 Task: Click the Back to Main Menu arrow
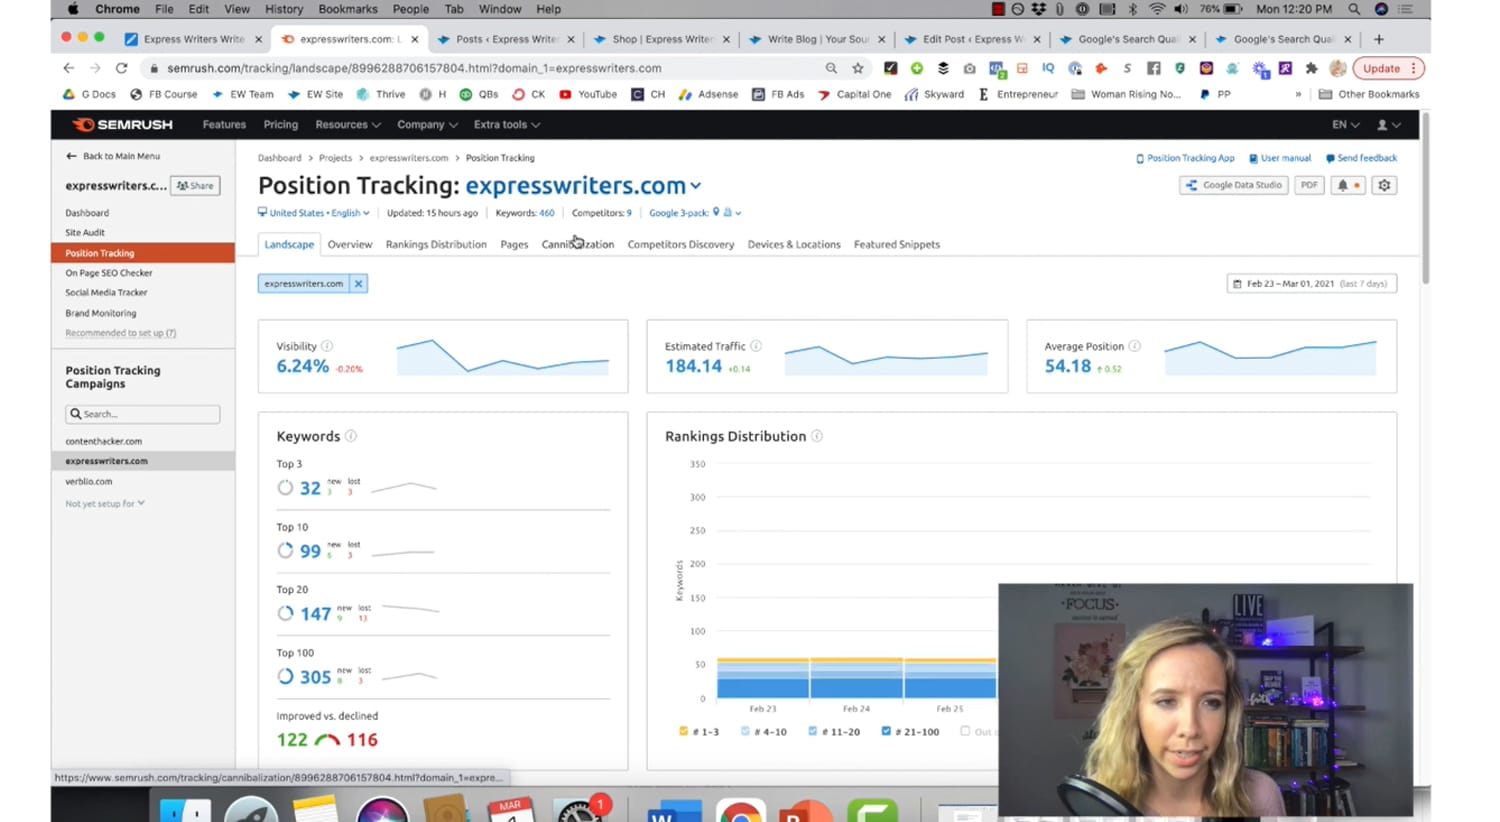coord(71,156)
